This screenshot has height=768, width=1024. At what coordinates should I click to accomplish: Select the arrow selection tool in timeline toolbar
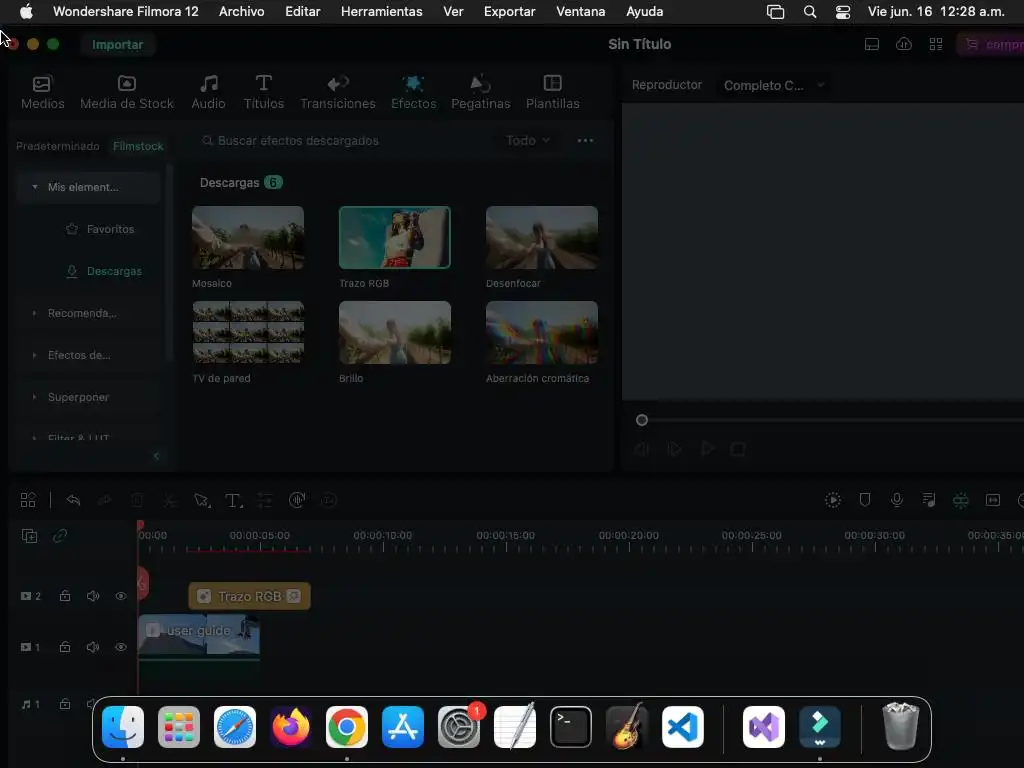202,500
